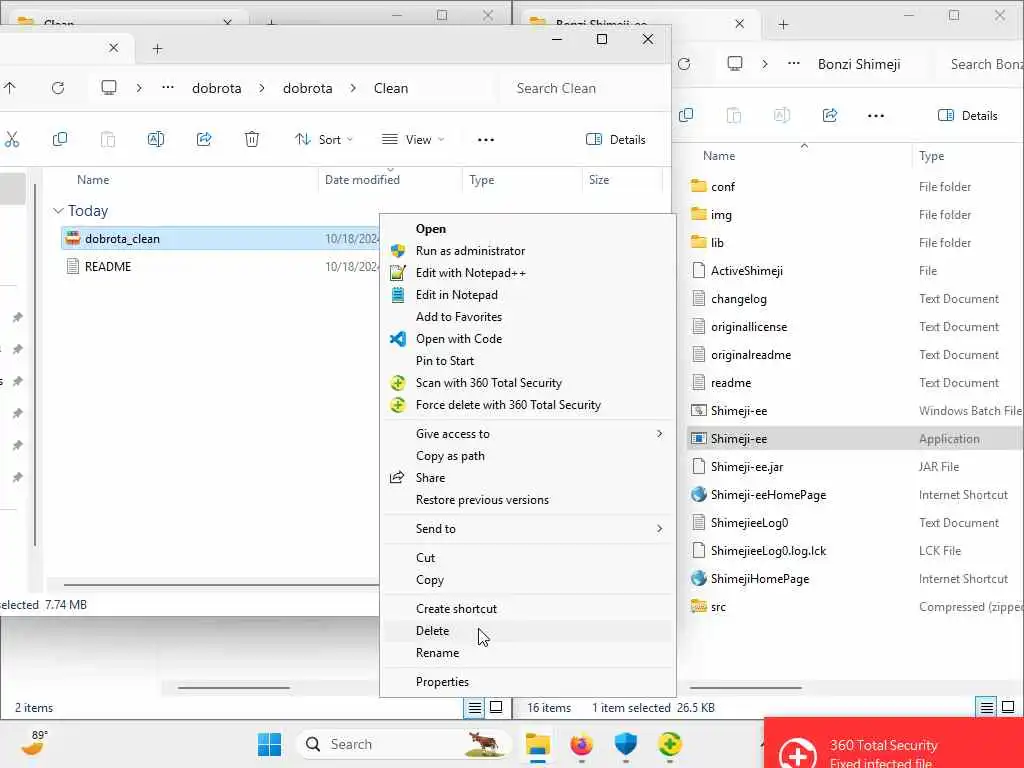Click Delete trash icon in Clean toolbar
The width and height of the screenshot is (1024, 768).
[251, 139]
